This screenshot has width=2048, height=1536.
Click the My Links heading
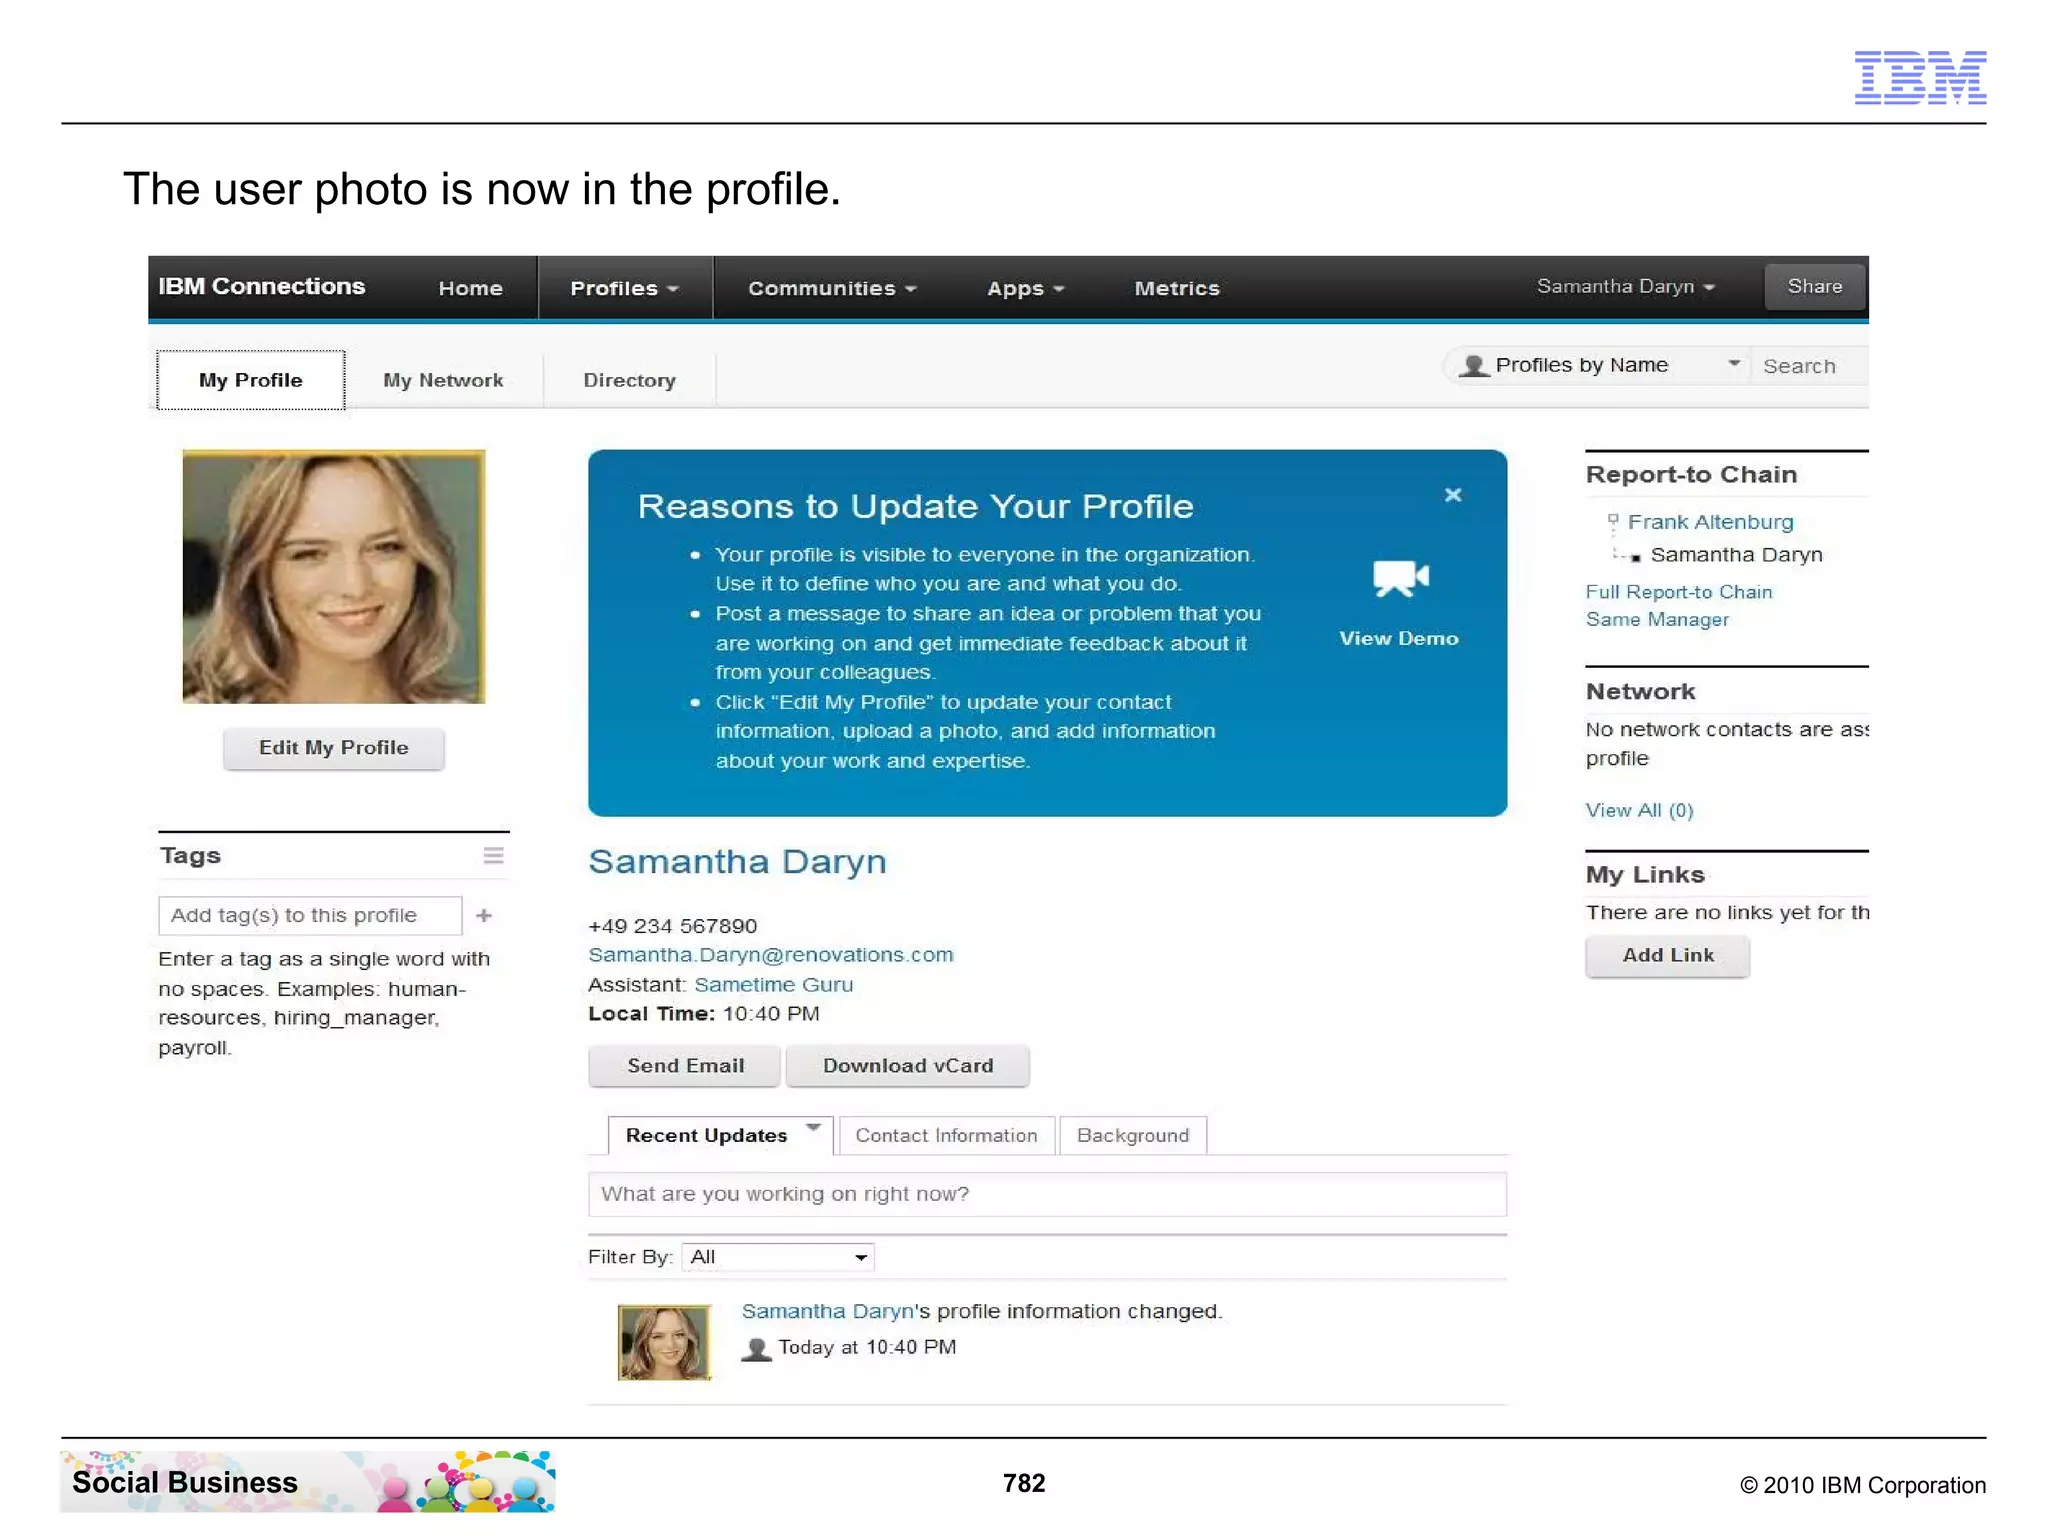click(1645, 875)
